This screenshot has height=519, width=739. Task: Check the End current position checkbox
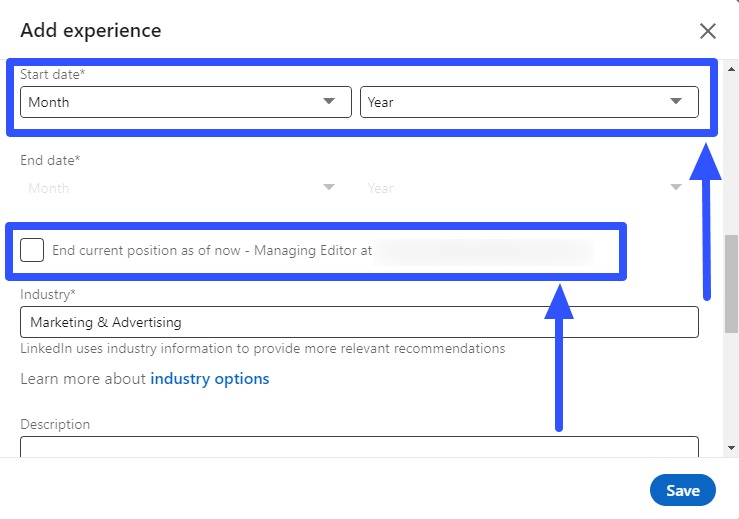[x=32, y=250]
